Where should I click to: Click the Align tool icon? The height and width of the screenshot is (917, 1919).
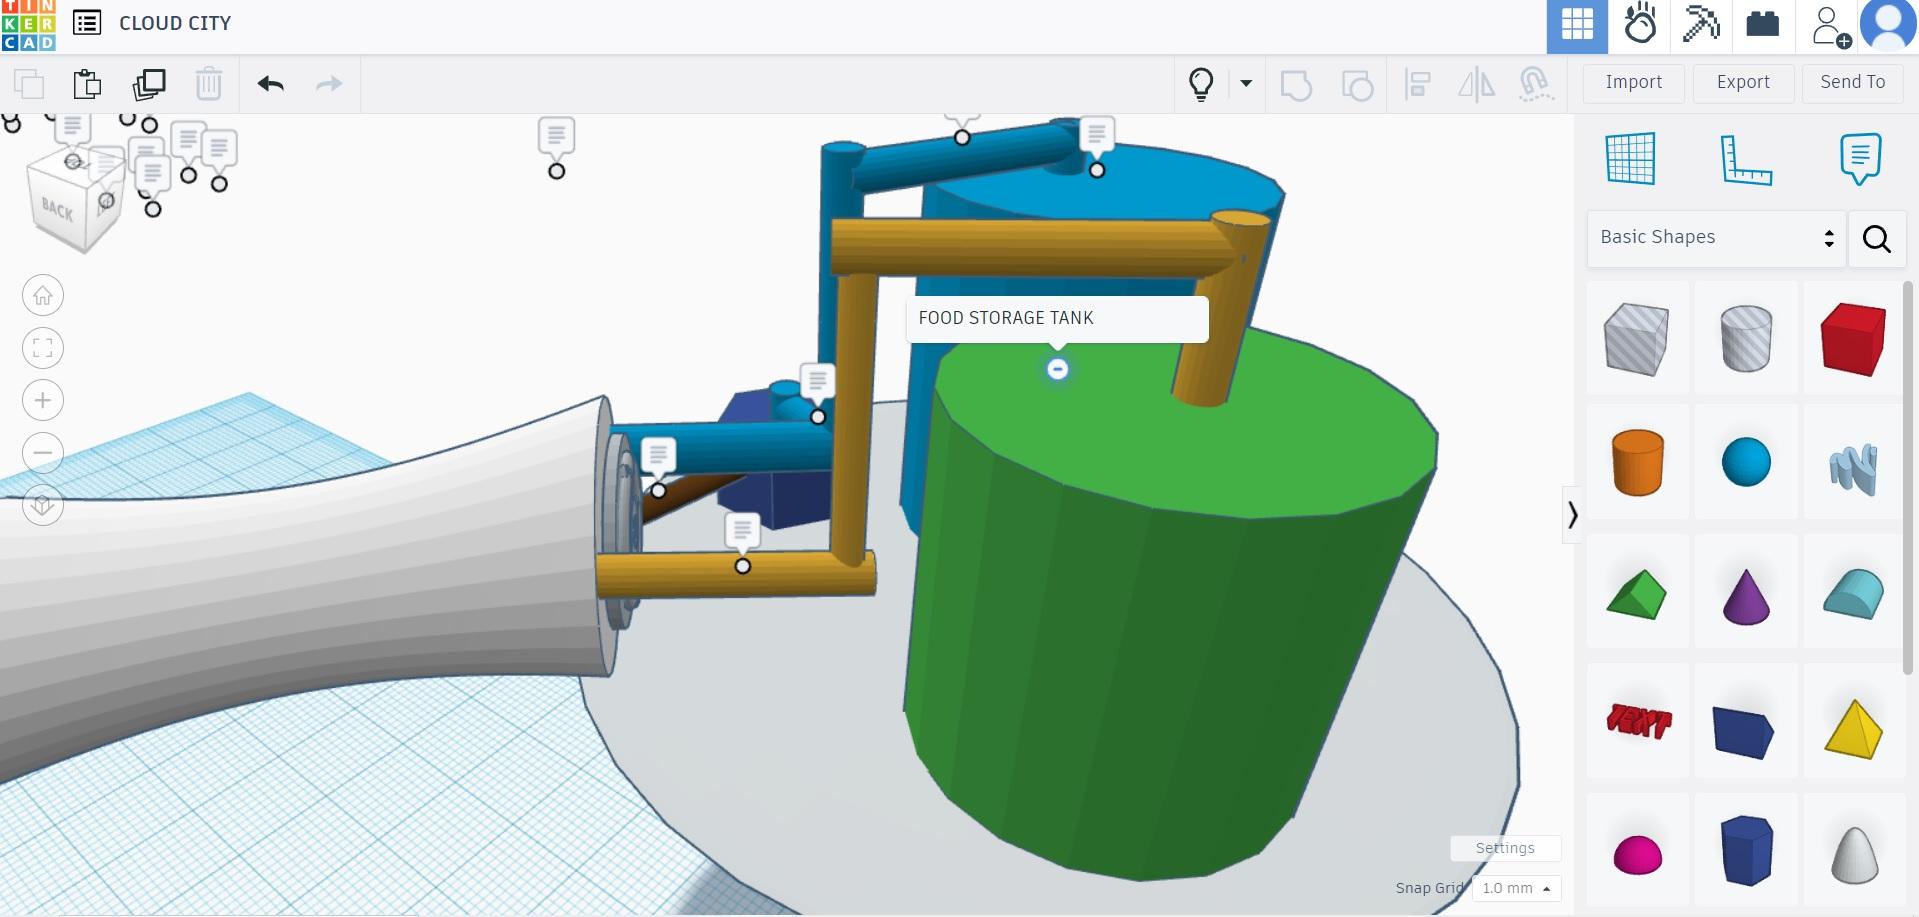tap(1417, 84)
